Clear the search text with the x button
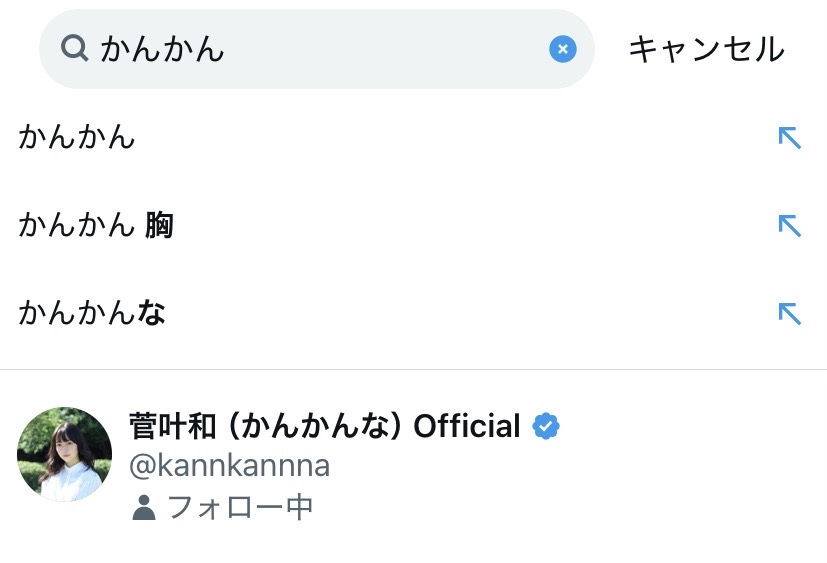 [563, 48]
